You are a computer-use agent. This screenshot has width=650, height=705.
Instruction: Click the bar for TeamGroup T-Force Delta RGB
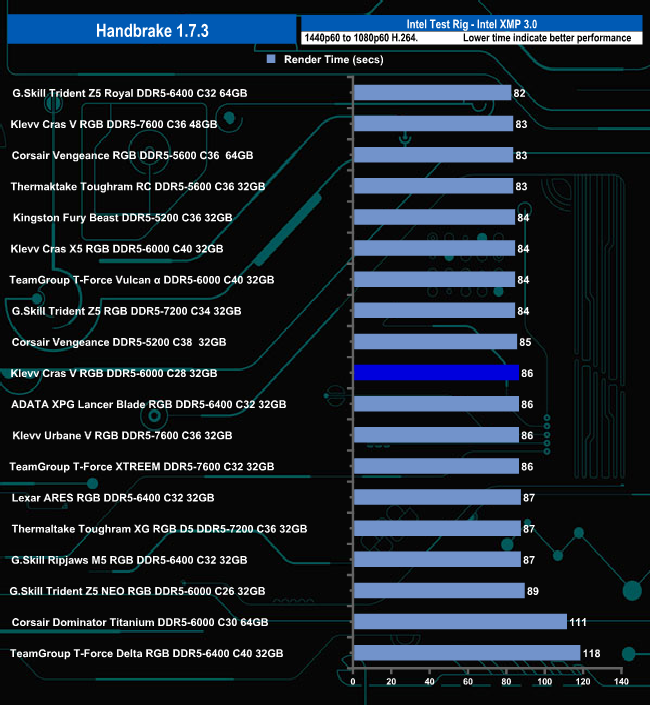467,653
